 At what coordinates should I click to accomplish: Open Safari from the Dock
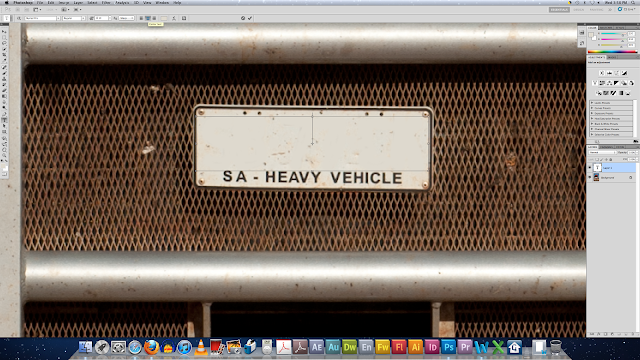pos(135,347)
